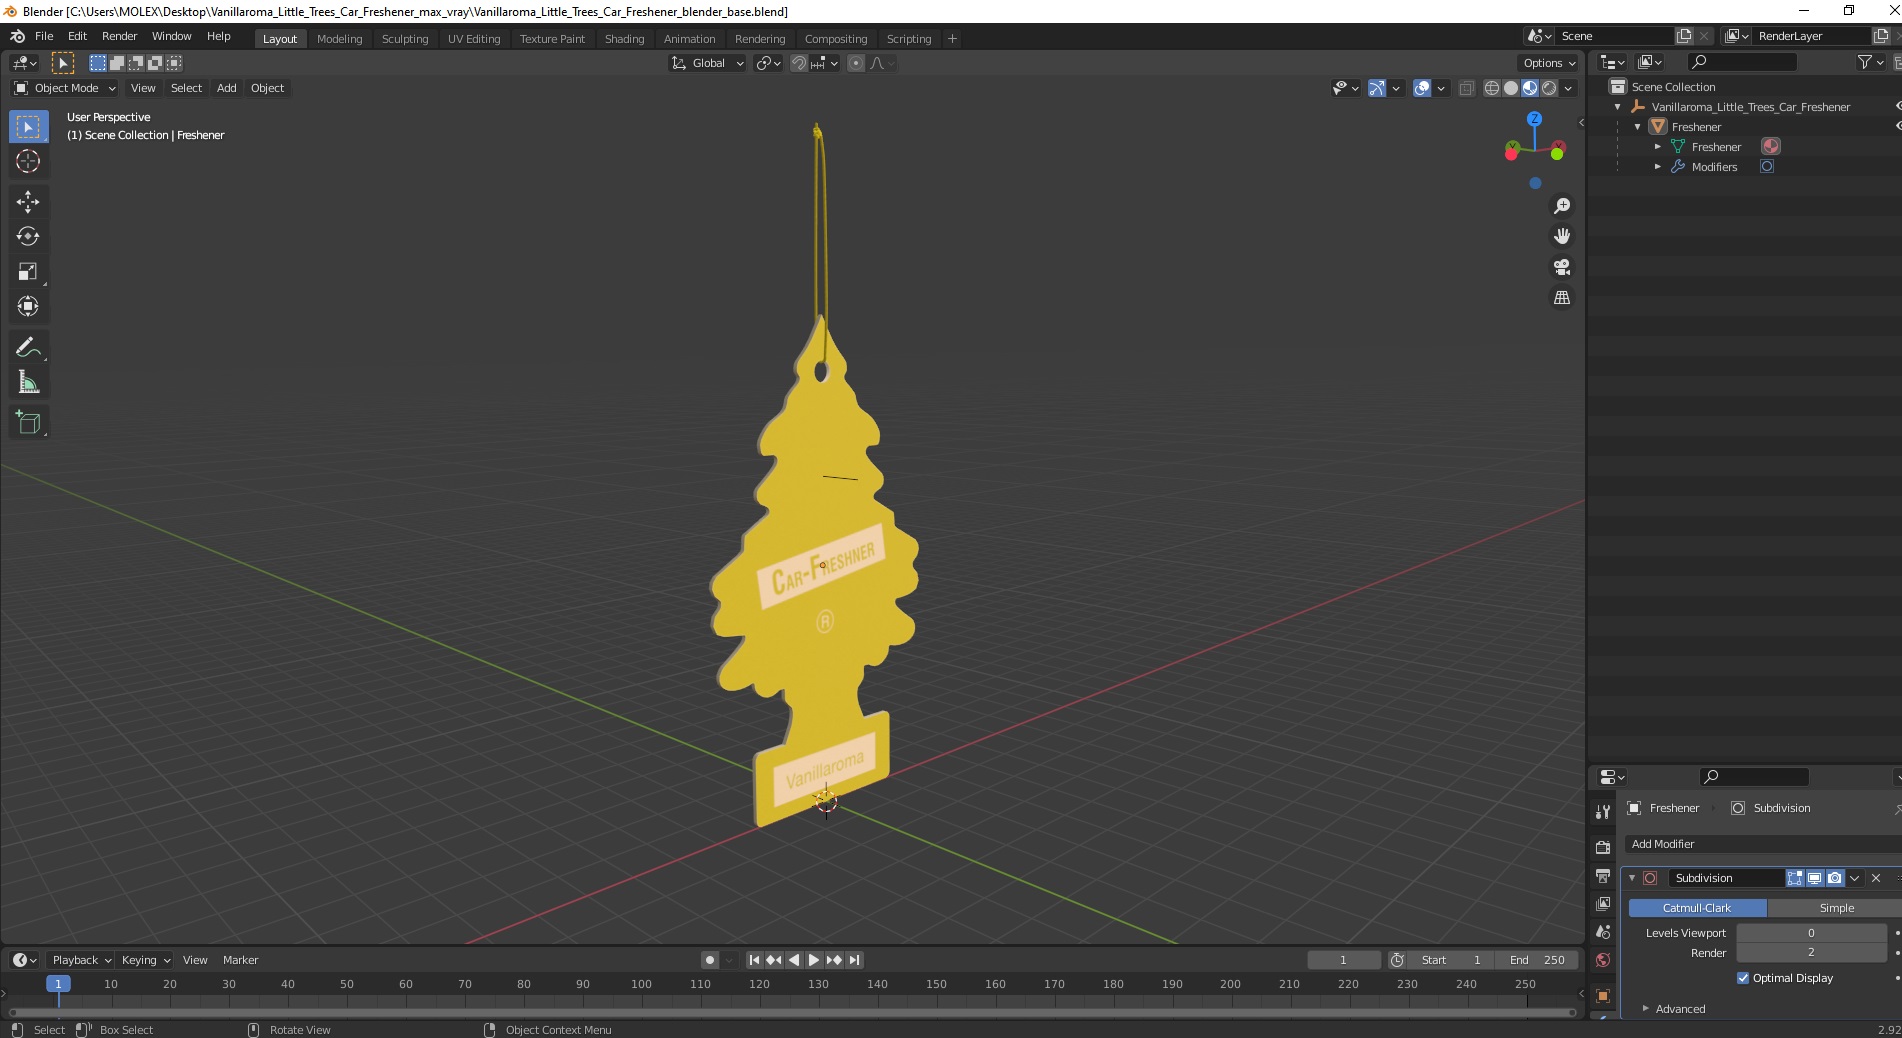This screenshot has height=1038, width=1902.
Task: Open the outliner filter dropdown
Action: (1870, 62)
